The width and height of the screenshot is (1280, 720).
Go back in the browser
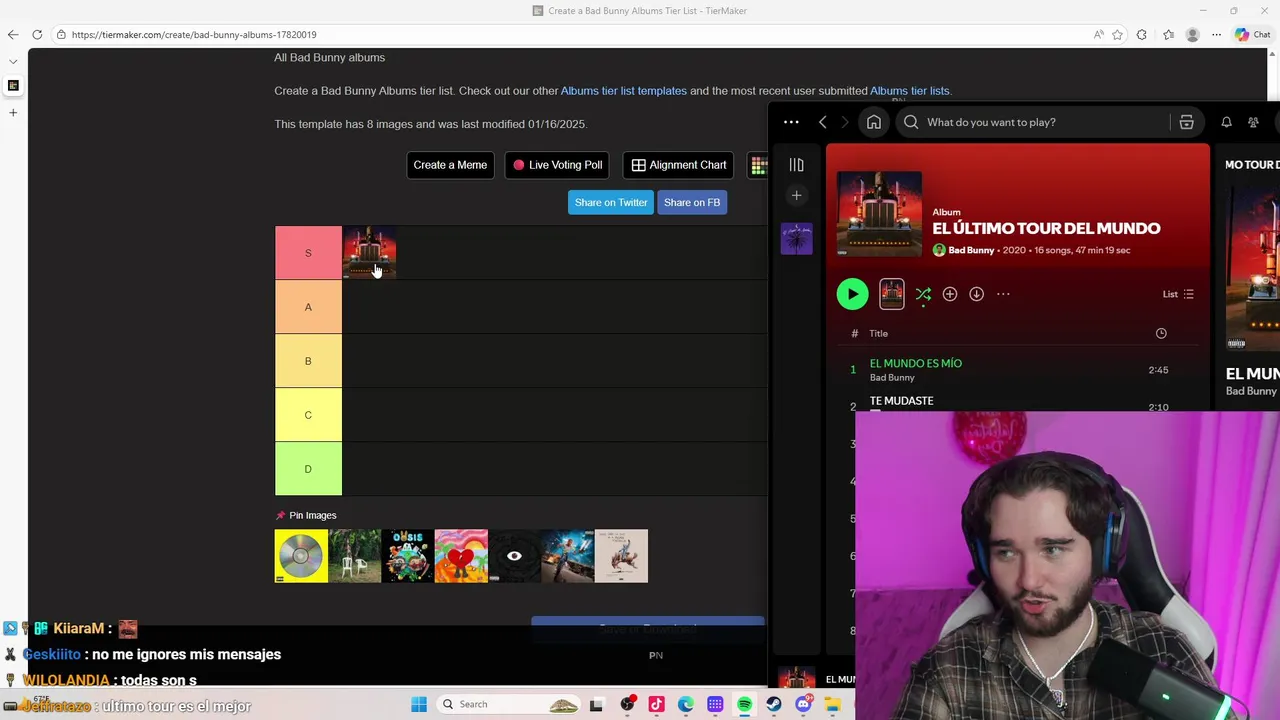click(x=13, y=35)
